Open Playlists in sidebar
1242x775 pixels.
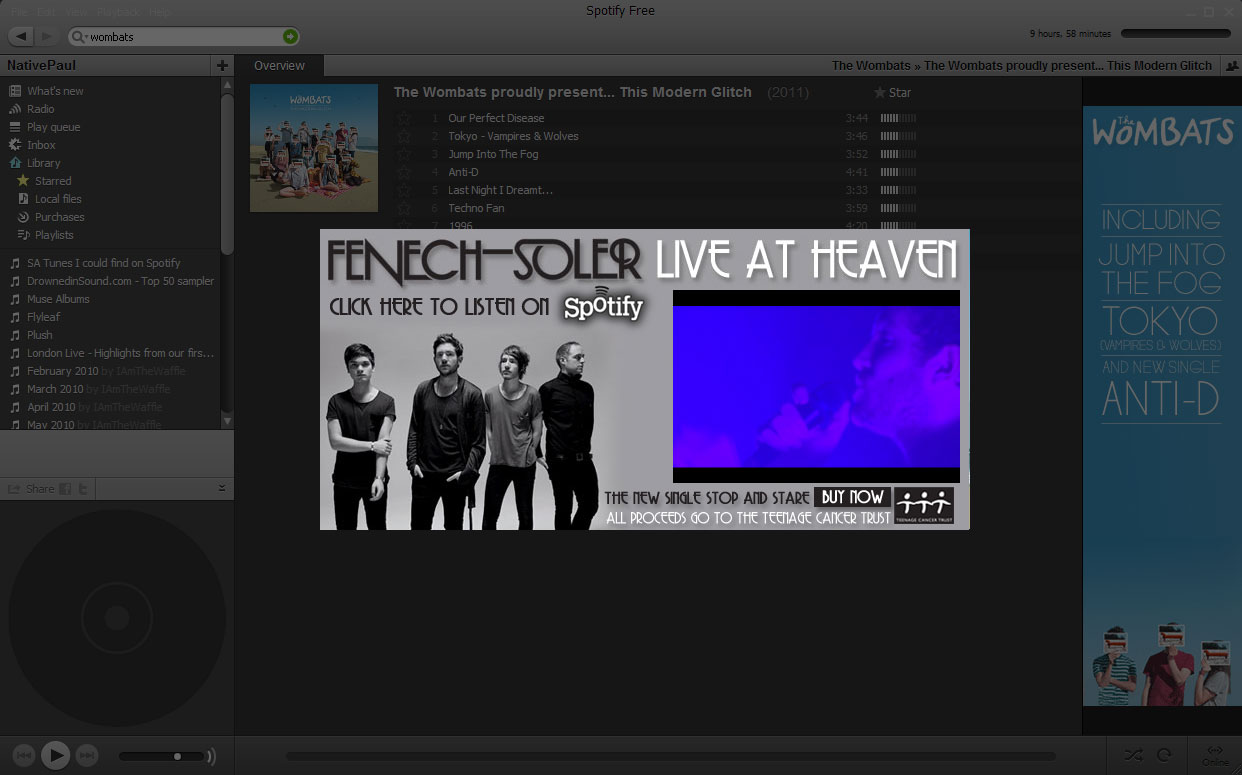coord(54,235)
